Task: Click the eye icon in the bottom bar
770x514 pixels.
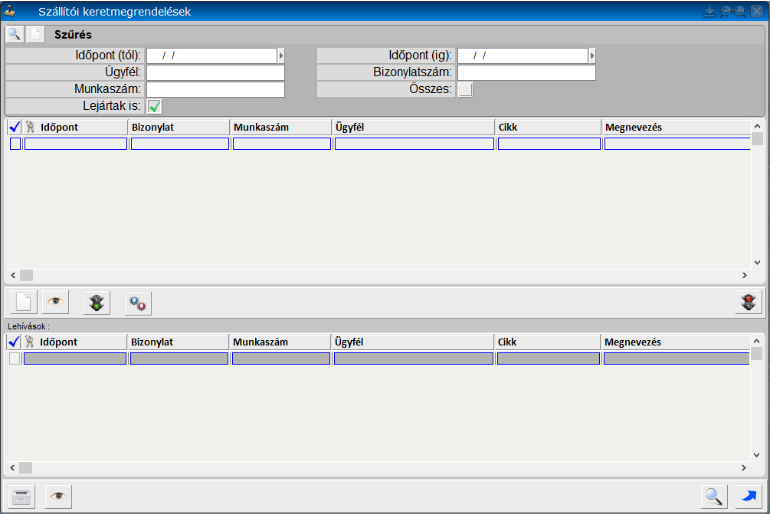Action: click(x=59, y=495)
